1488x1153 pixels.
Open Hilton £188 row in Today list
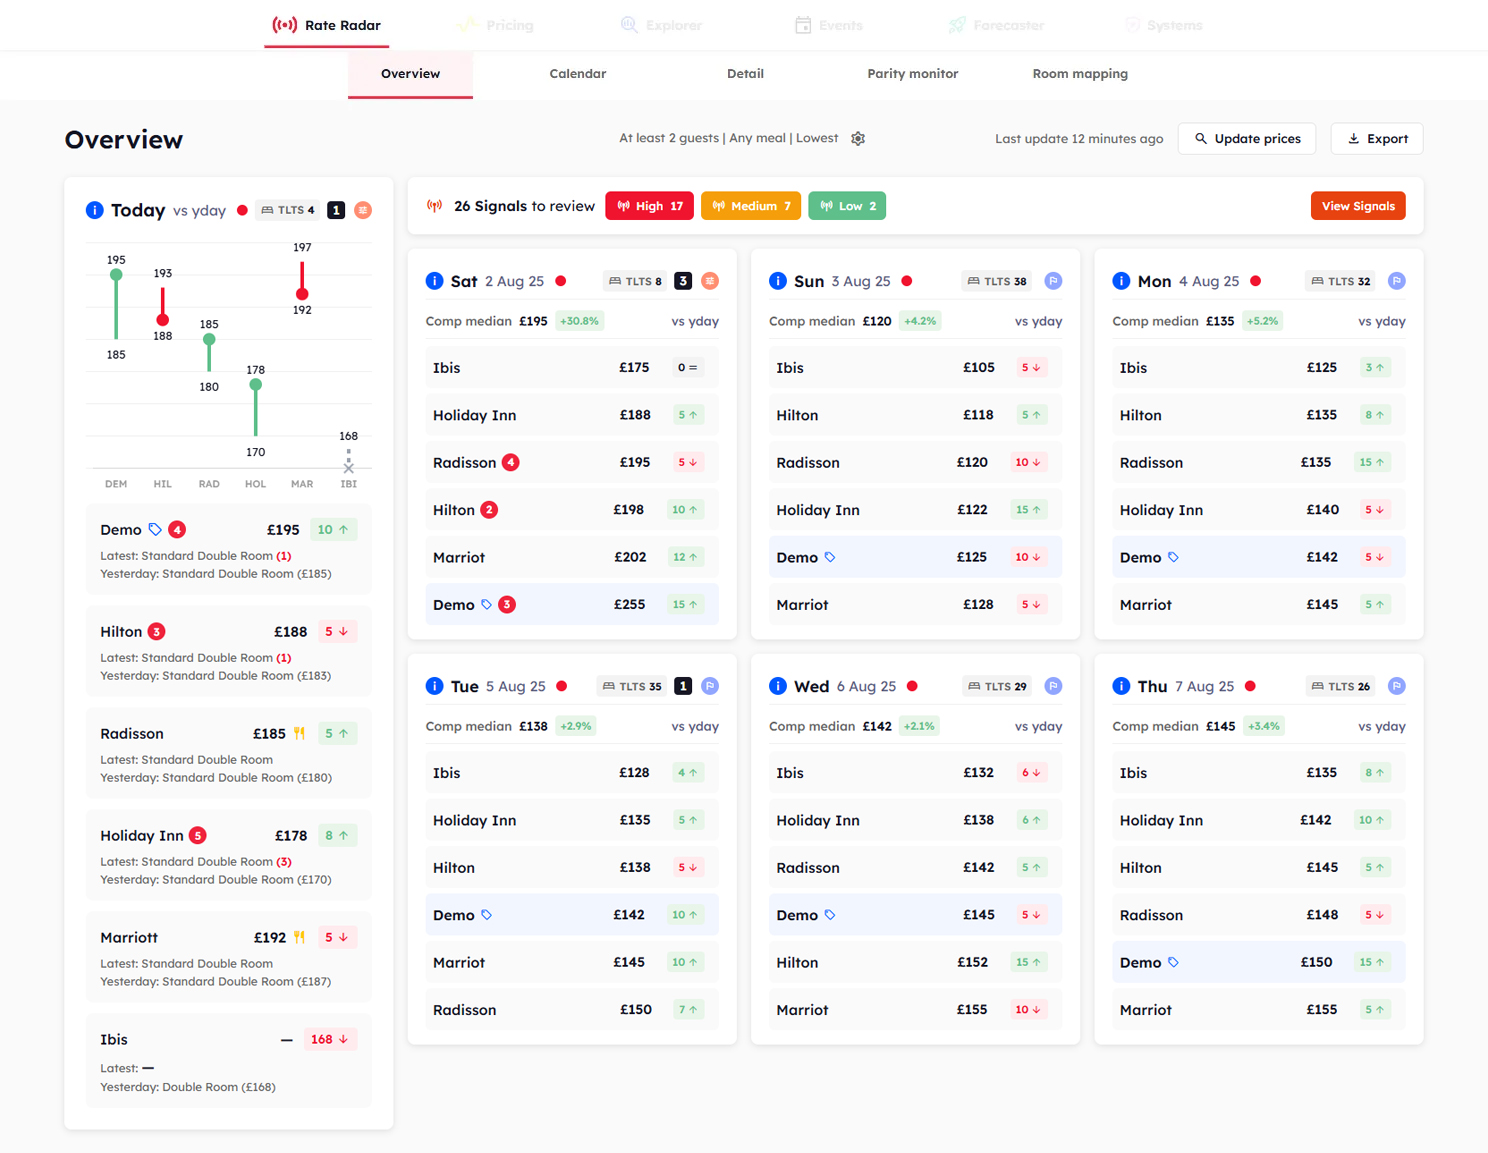coord(229,652)
